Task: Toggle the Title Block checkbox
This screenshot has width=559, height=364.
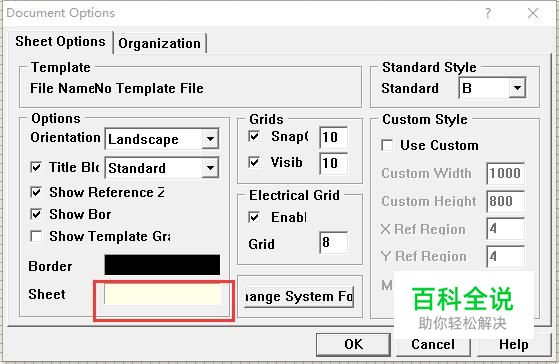Action: coord(36,167)
